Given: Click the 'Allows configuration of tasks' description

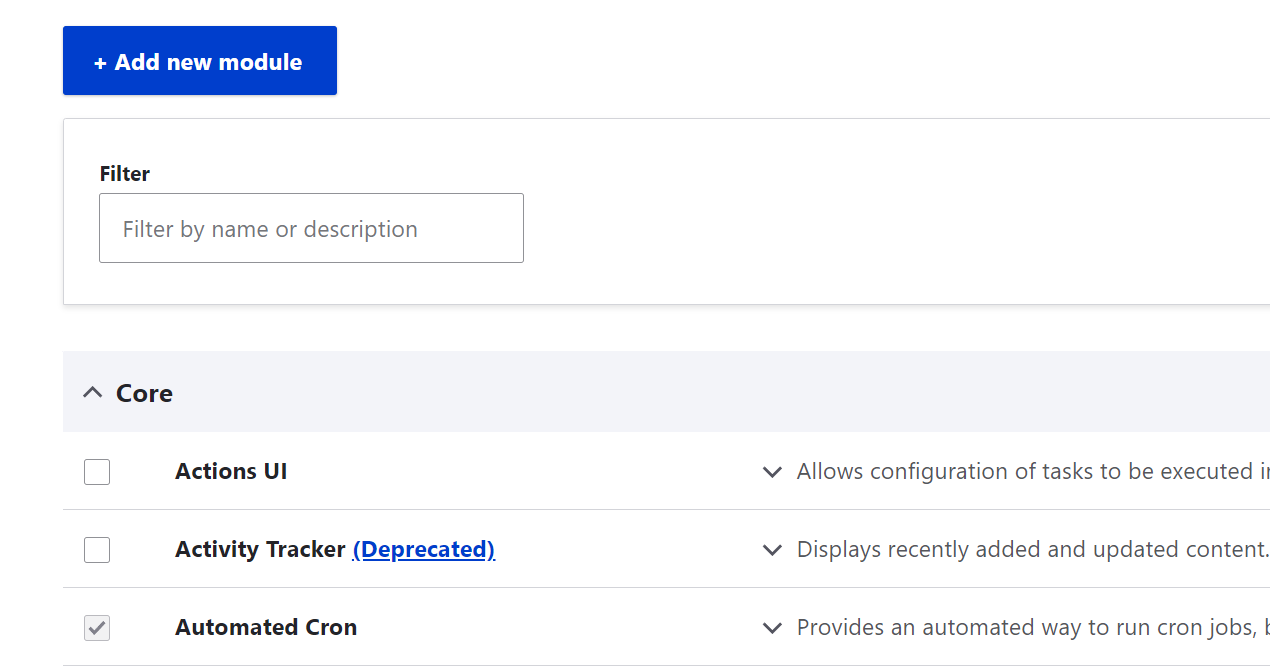Looking at the screenshot, I should pos(1033,471).
